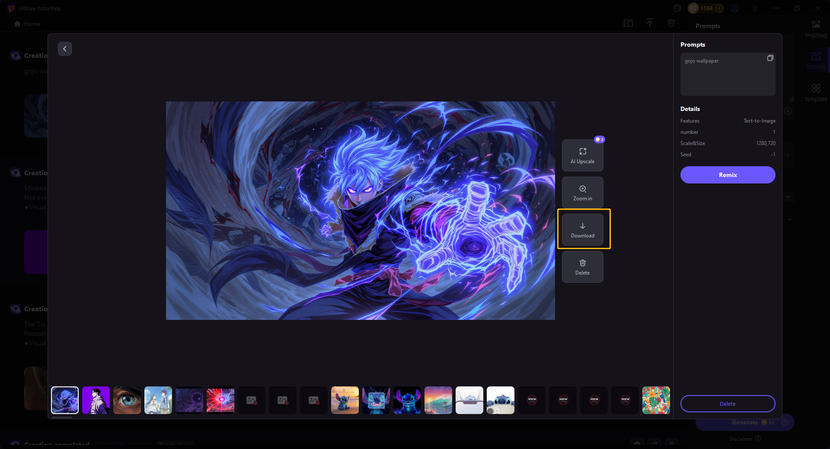Screen dimensions: 830x449
Task: Click the dimmed Generate button behind dialog
Action: click(x=745, y=423)
